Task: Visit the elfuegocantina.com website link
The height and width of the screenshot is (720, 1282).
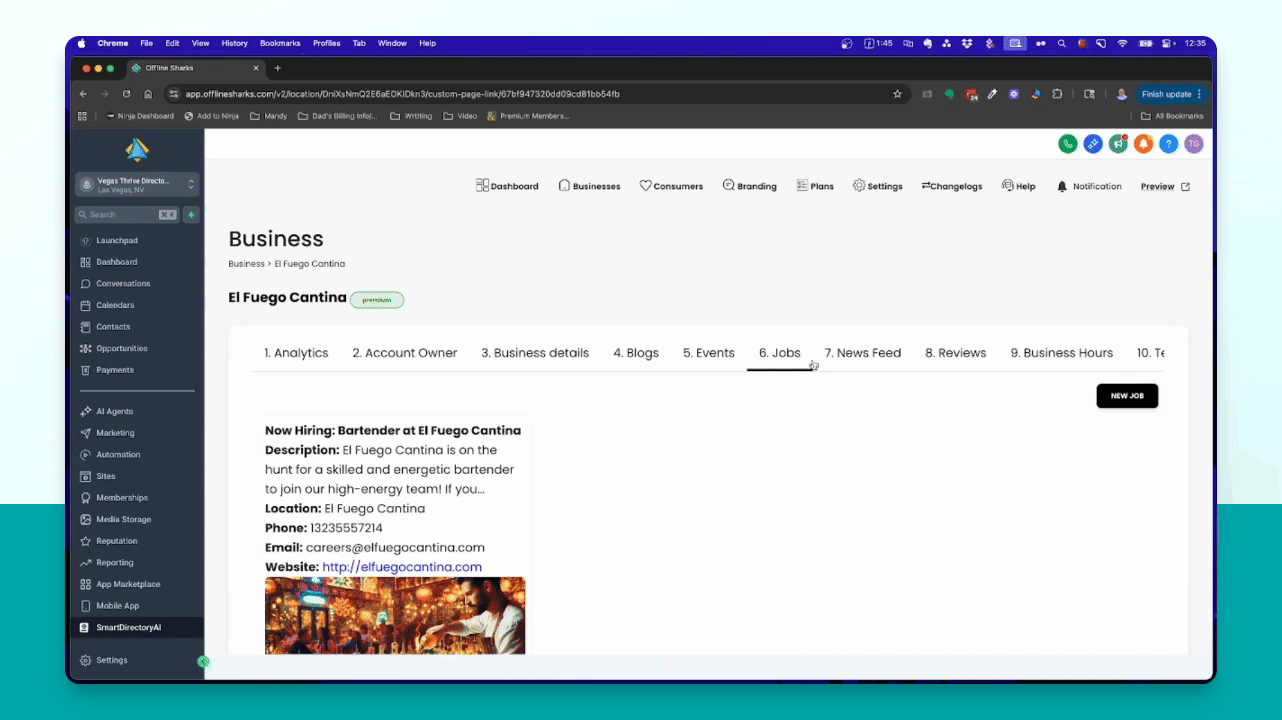Action: point(402,567)
